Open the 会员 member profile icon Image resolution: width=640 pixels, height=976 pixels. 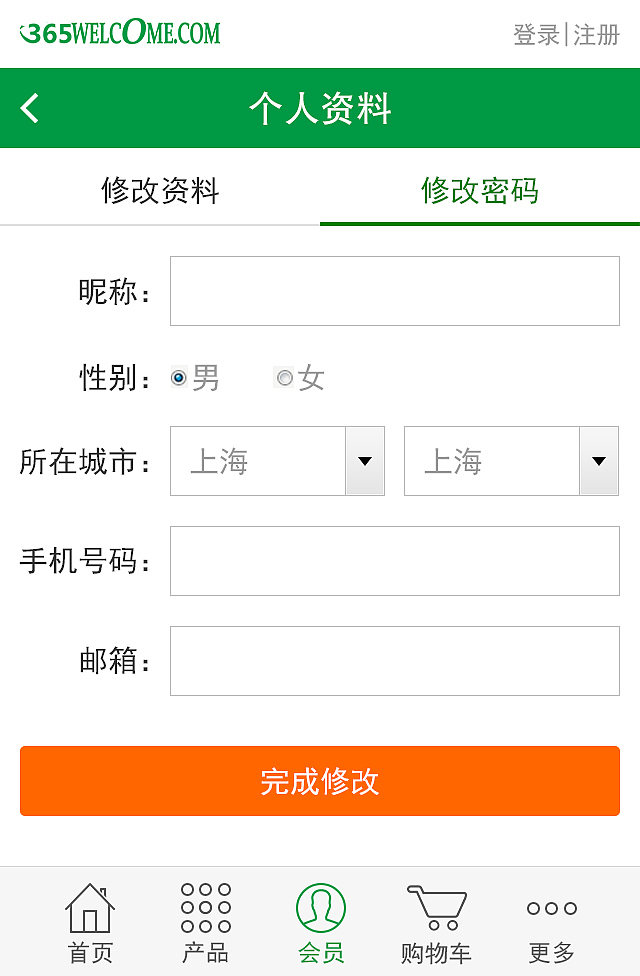click(x=320, y=910)
